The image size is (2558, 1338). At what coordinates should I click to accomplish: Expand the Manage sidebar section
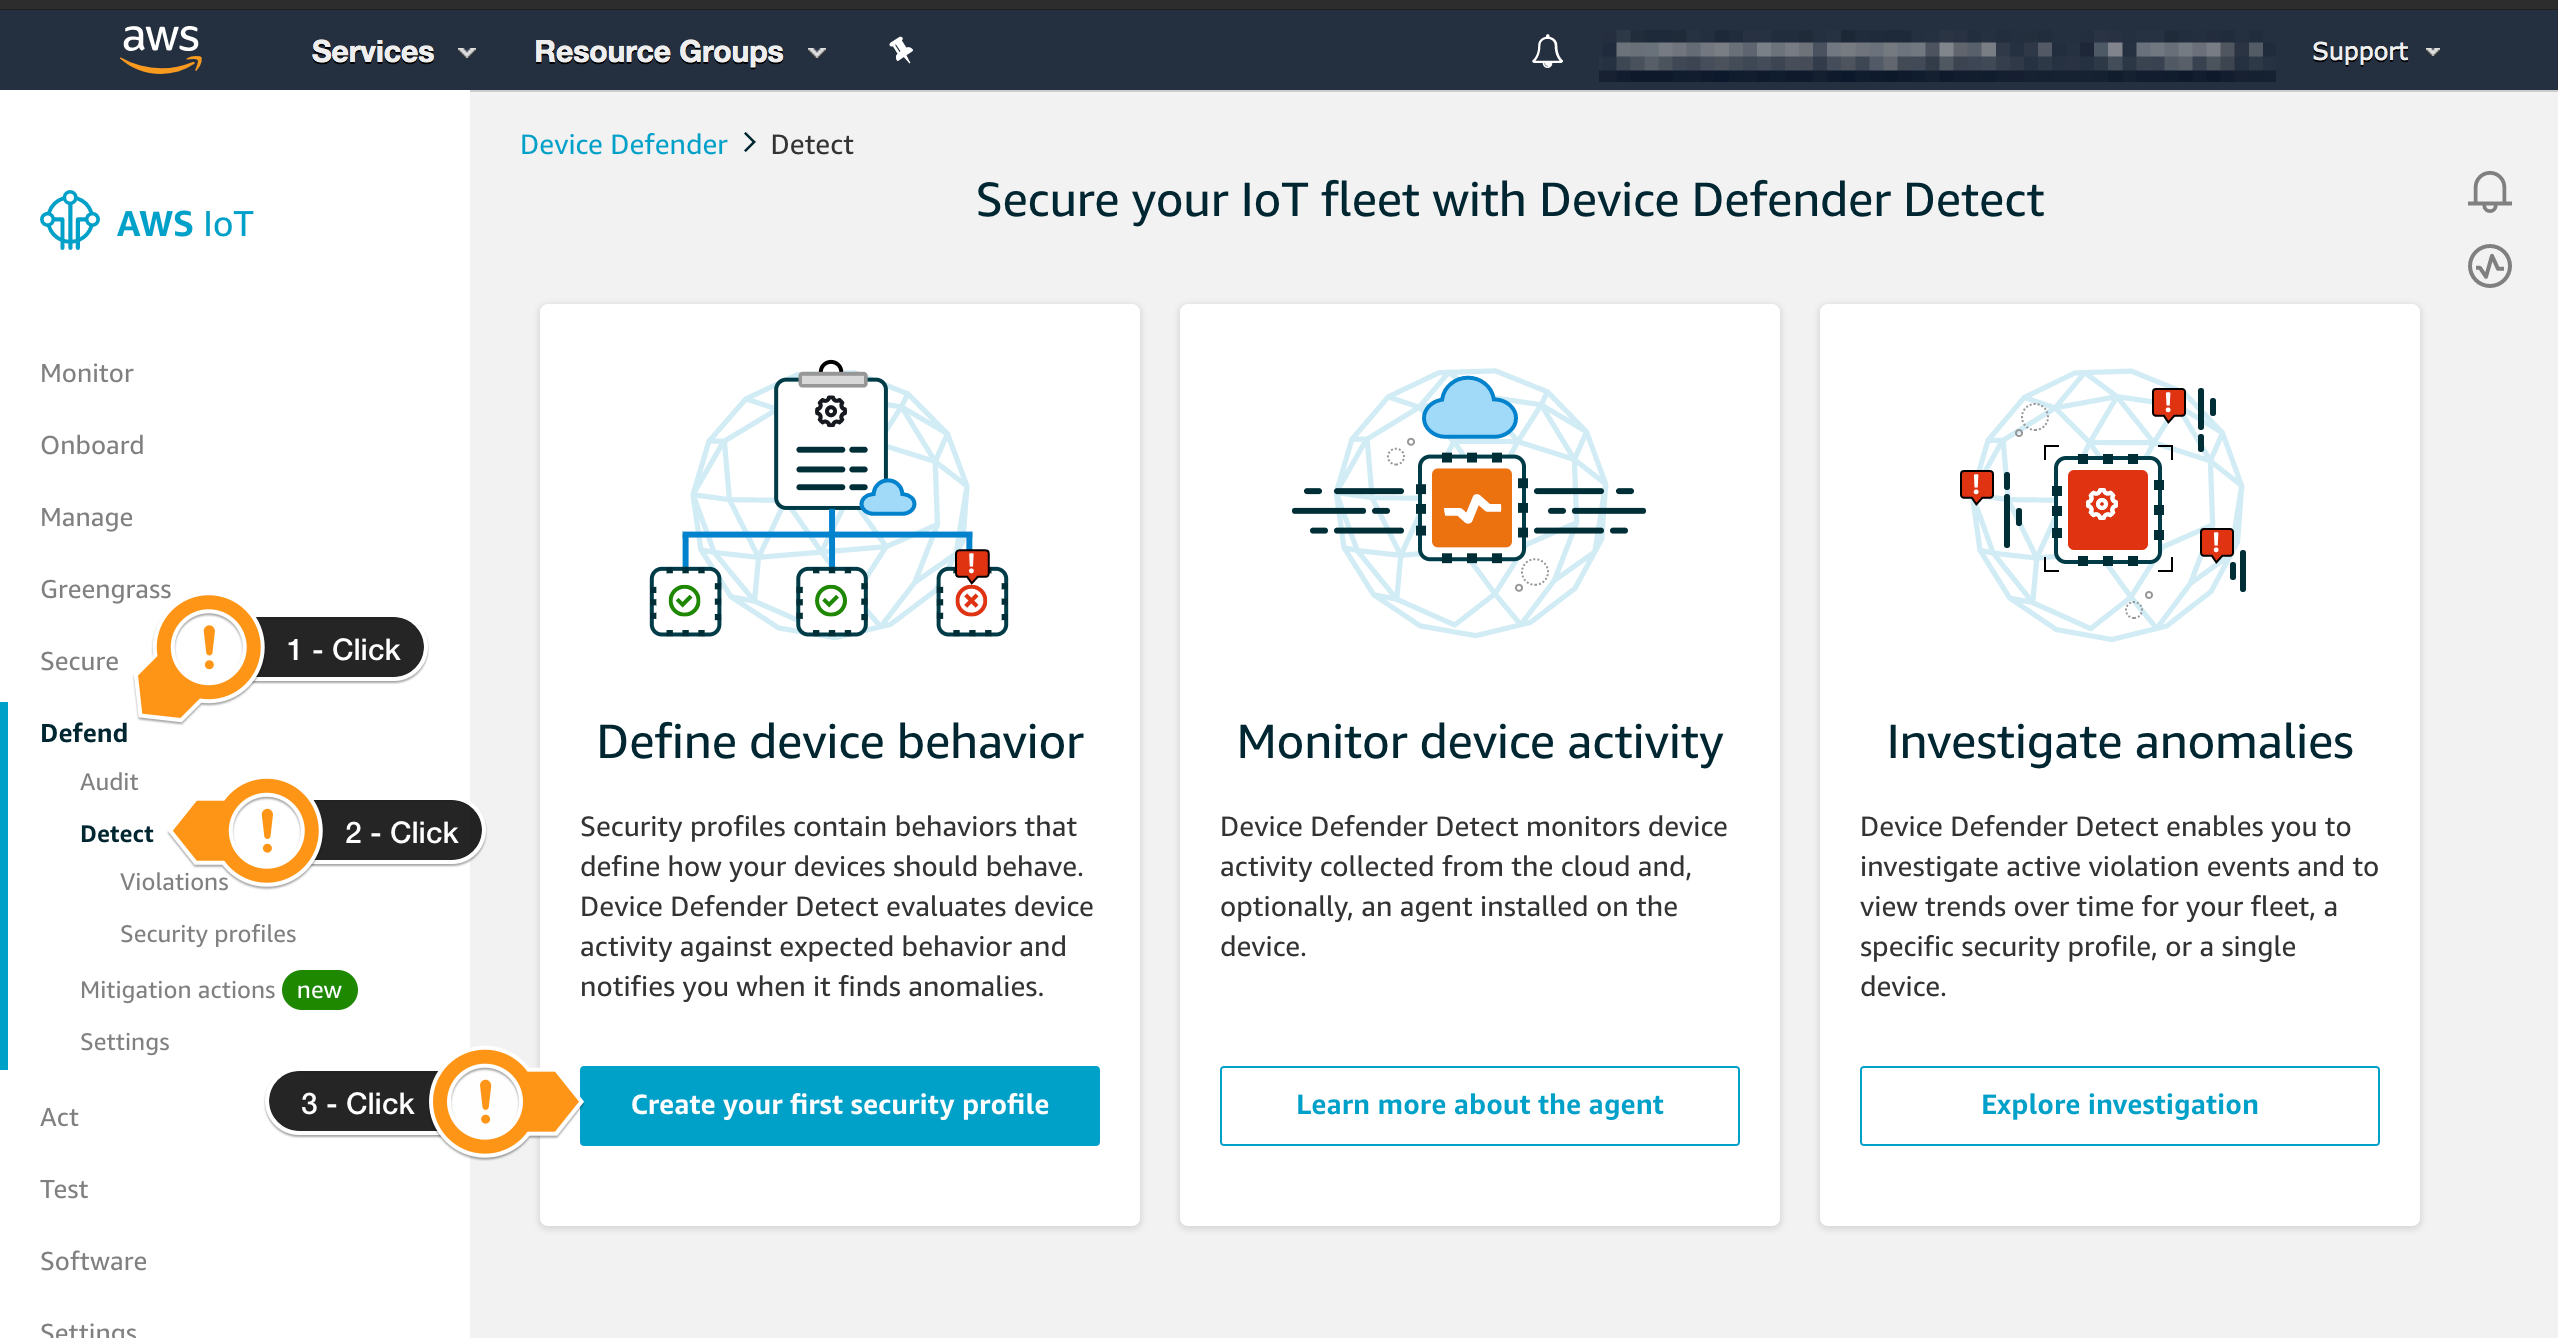click(x=87, y=517)
